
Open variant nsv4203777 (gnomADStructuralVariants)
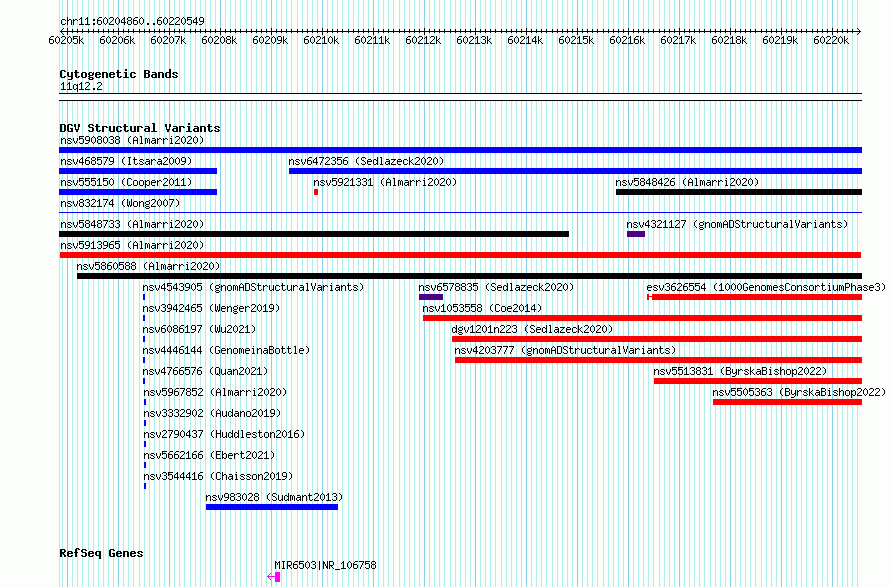tap(565, 350)
